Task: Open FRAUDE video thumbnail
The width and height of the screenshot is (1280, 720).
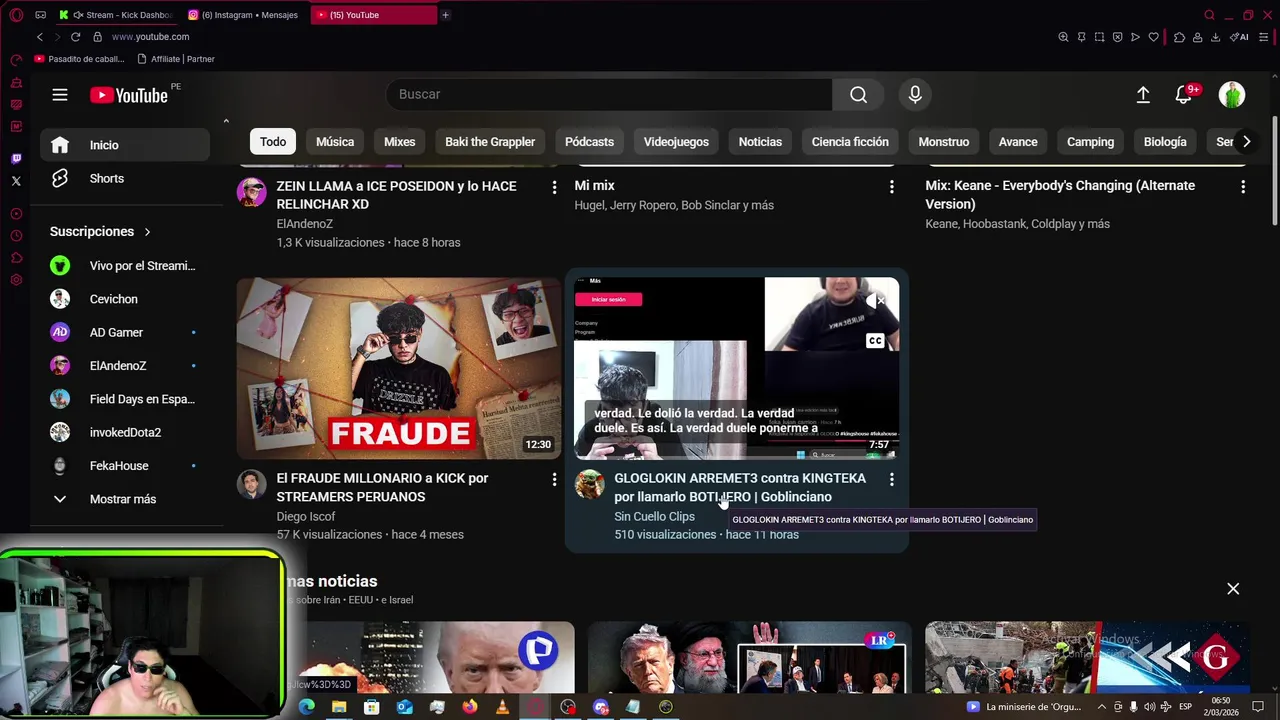Action: [399, 368]
